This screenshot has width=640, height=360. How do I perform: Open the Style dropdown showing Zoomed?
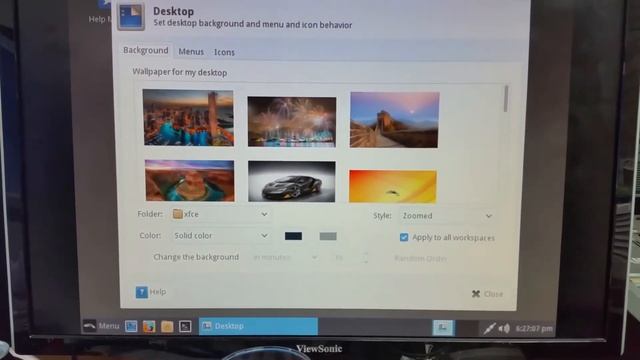(447, 216)
